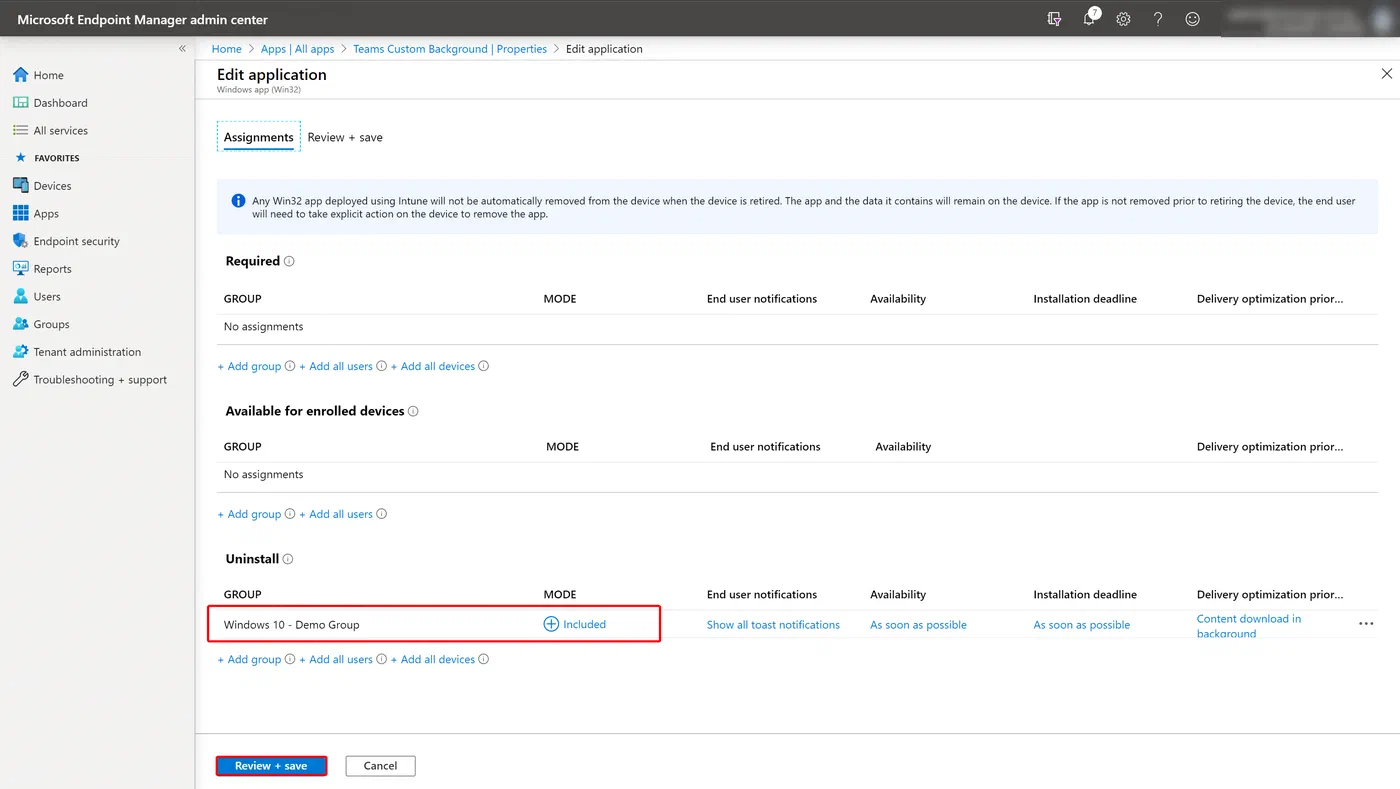
Task: Open the notifications bell icon
Action: pos(1089,19)
